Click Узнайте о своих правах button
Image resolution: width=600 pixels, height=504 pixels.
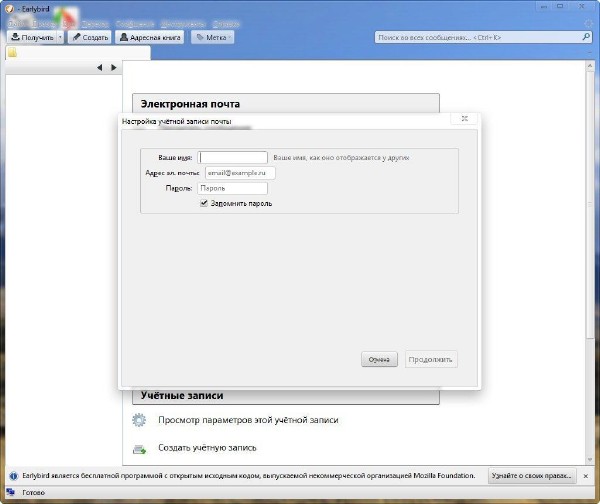pyautogui.click(x=532, y=475)
